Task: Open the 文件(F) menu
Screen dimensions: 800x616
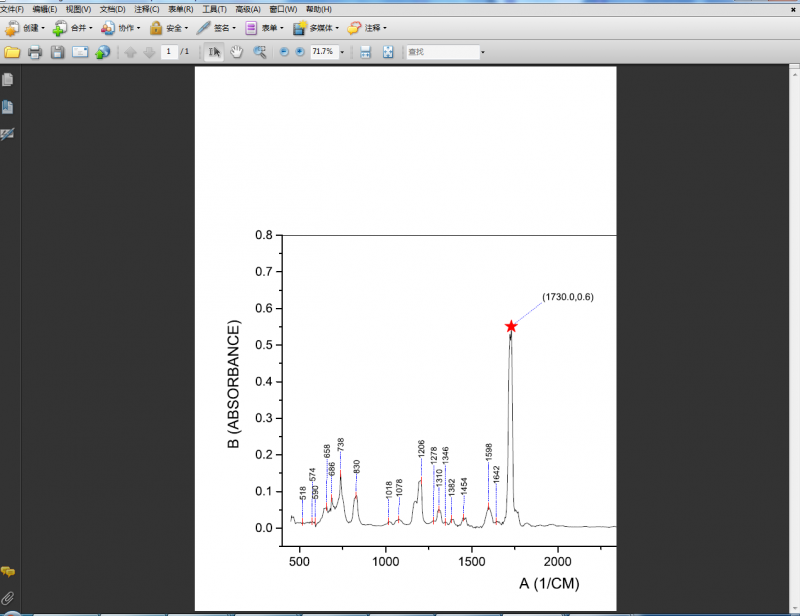Action: tap(13, 9)
